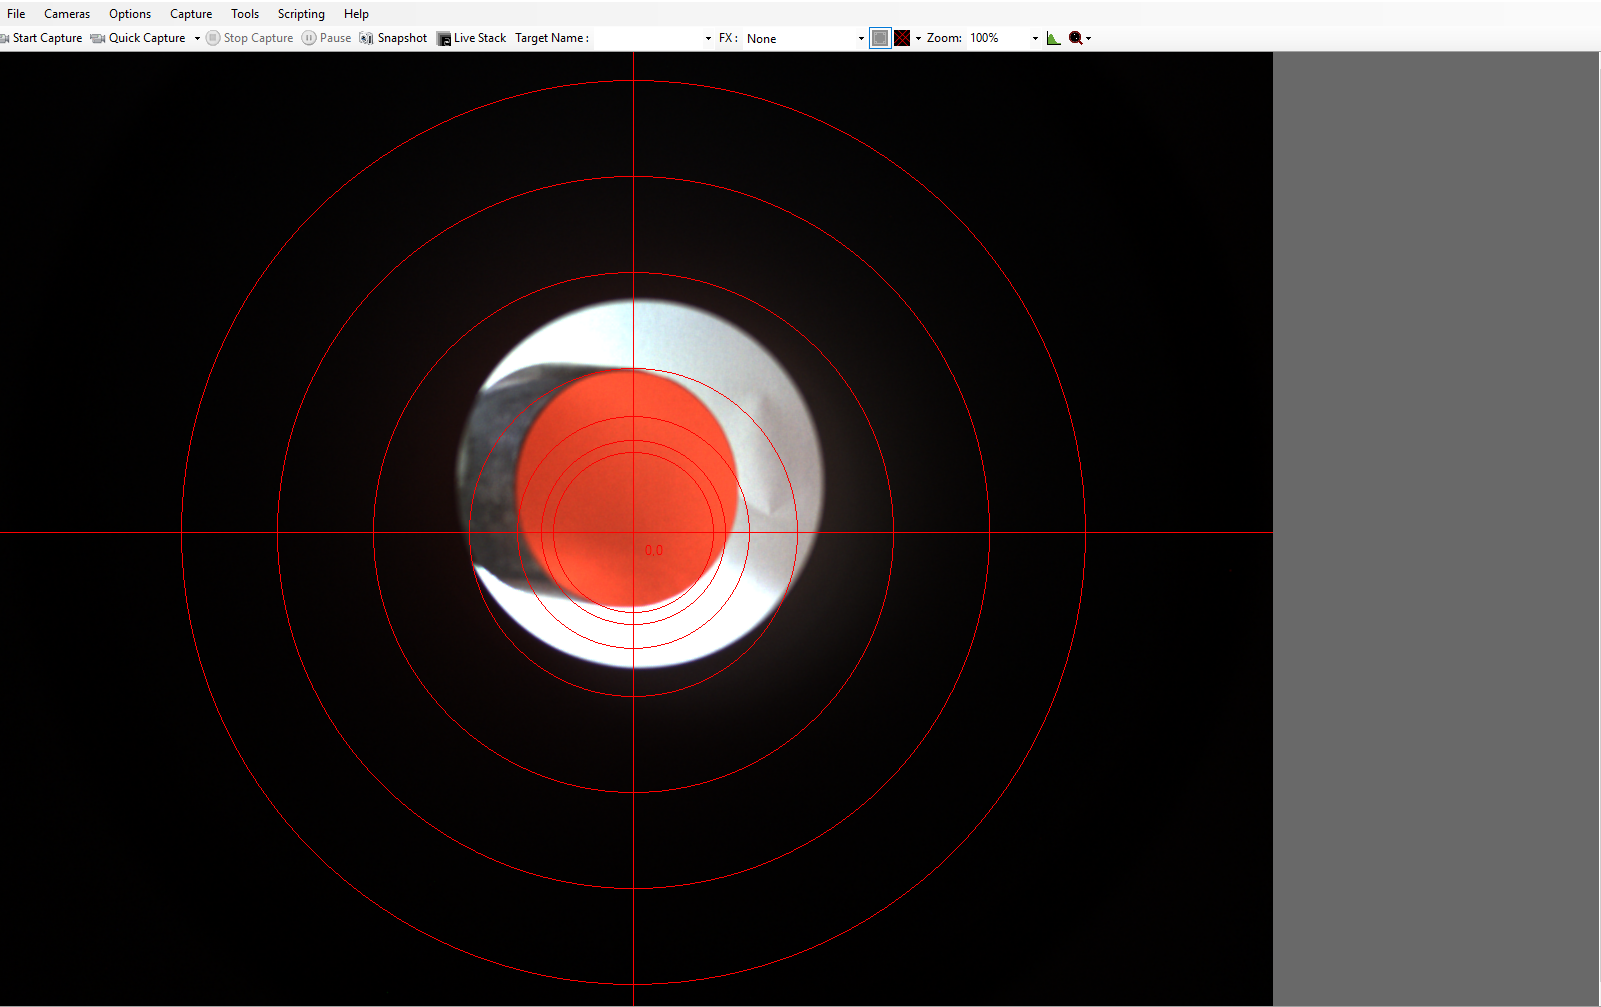1601x1007 pixels.
Task: Click the Start Capture button
Action: pyautogui.click(x=42, y=38)
